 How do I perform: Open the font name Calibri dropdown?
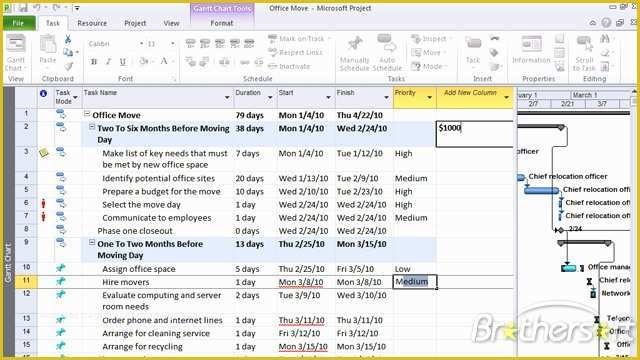point(141,44)
